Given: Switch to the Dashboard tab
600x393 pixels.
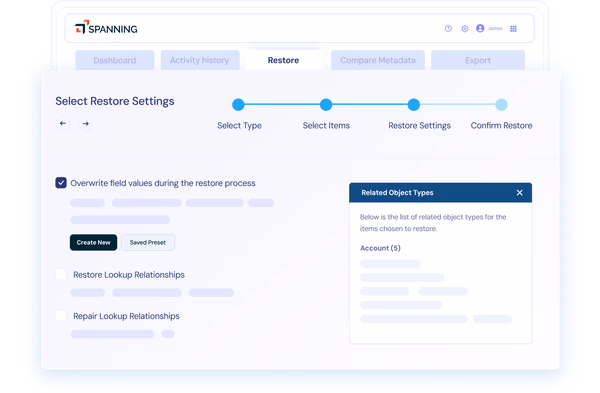Looking at the screenshot, I should click(x=115, y=60).
